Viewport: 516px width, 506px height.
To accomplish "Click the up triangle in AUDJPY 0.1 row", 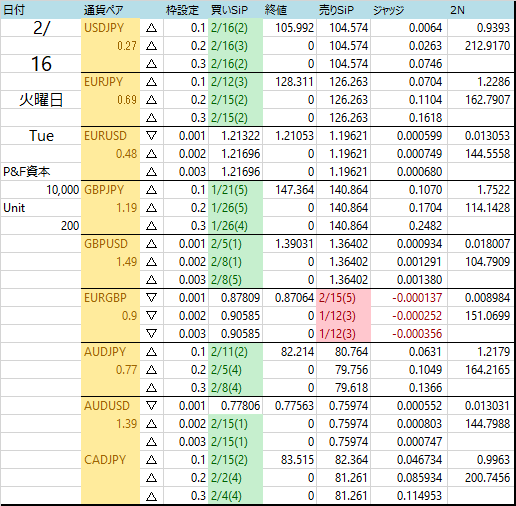I will pyautogui.click(x=152, y=352).
